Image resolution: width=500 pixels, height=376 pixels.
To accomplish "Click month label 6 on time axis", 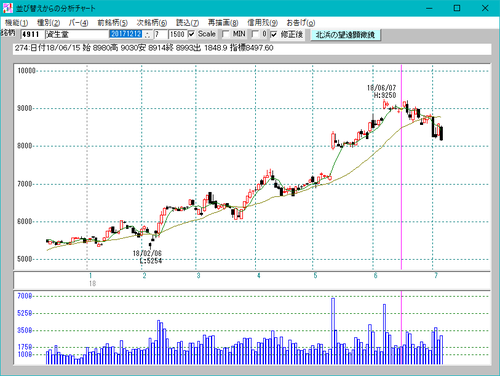I will pyautogui.click(x=375, y=276).
